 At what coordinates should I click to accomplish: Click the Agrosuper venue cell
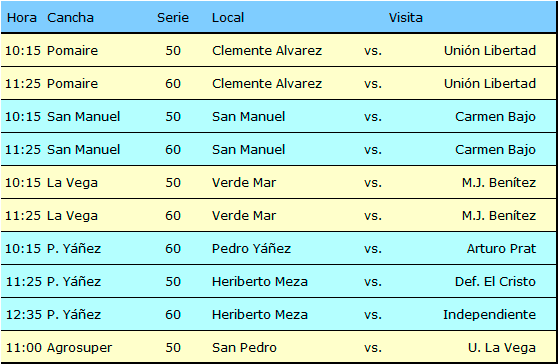click(79, 348)
